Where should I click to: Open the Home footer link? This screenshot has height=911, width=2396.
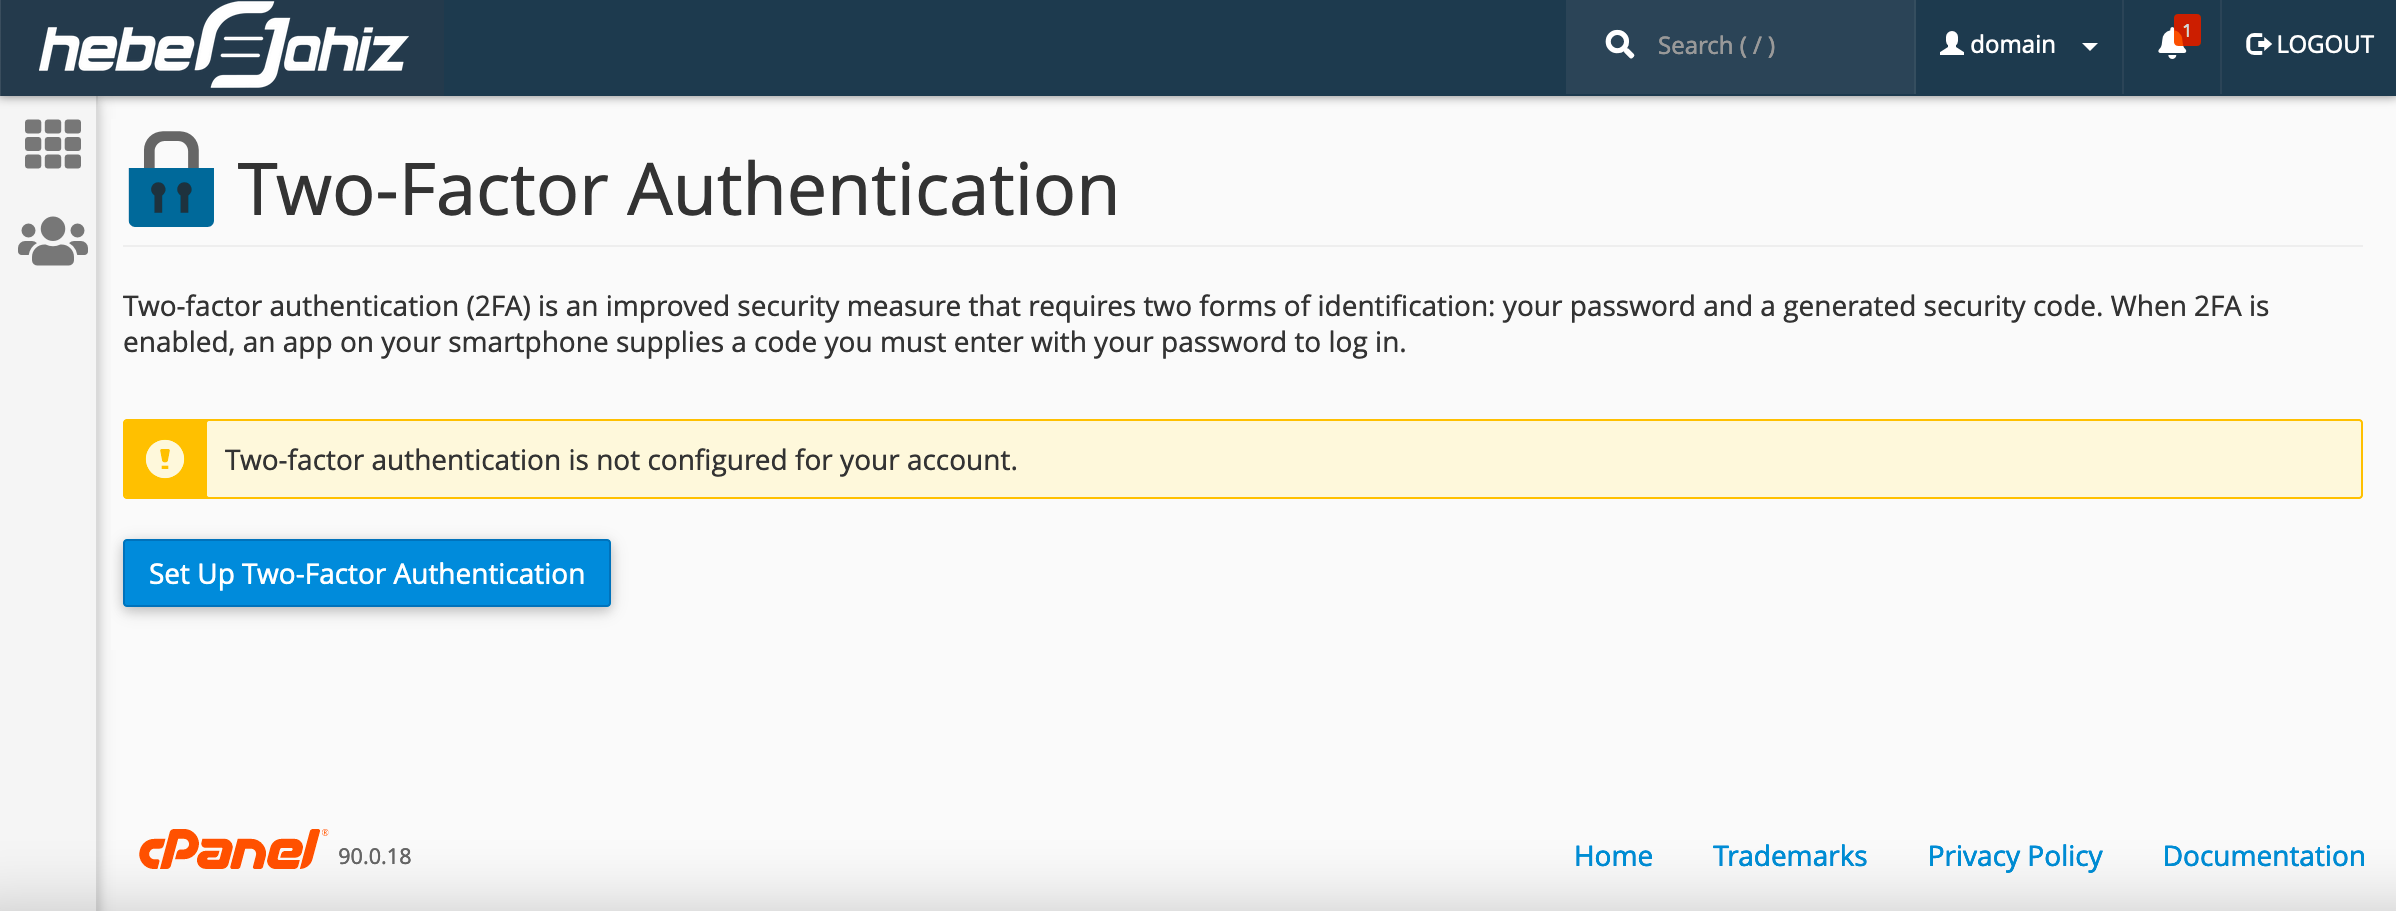pos(1613,856)
